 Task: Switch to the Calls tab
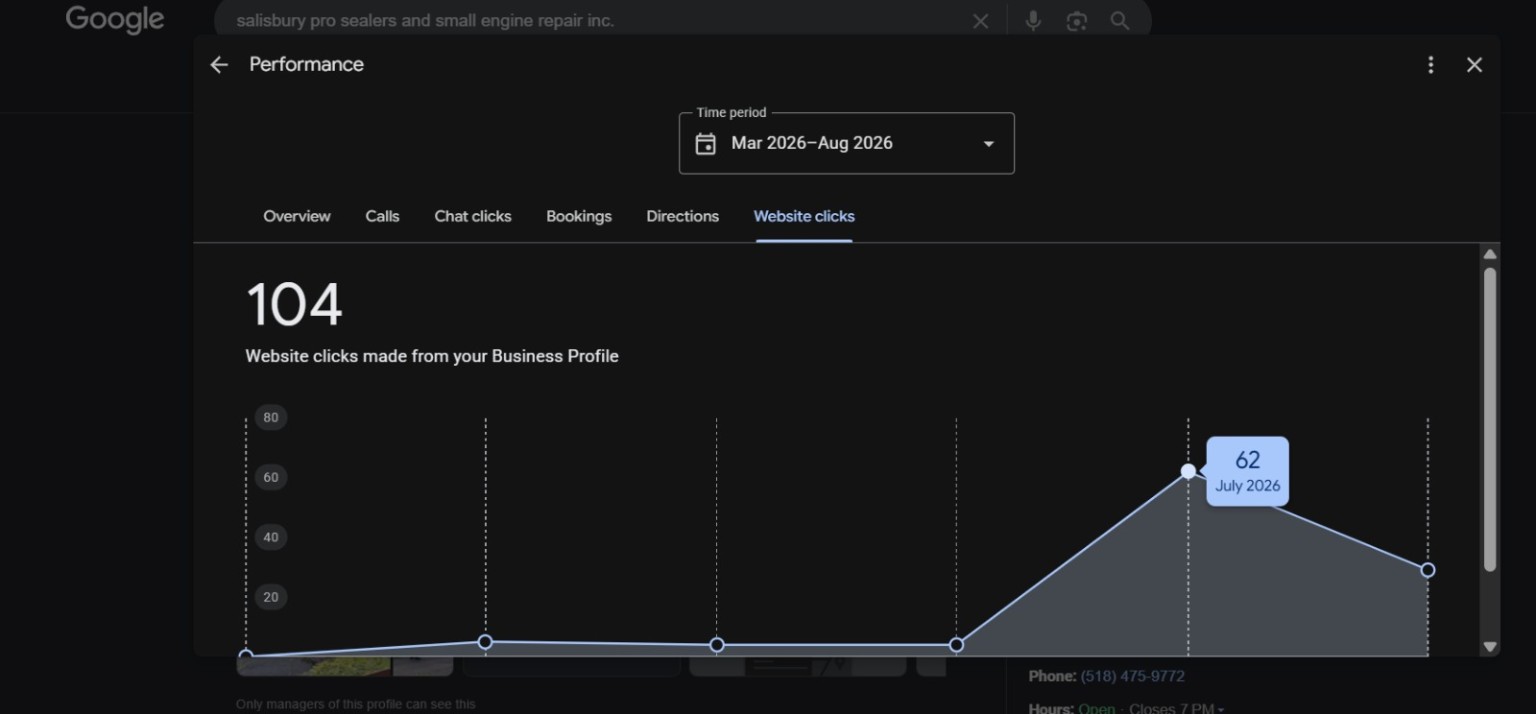coord(382,216)
